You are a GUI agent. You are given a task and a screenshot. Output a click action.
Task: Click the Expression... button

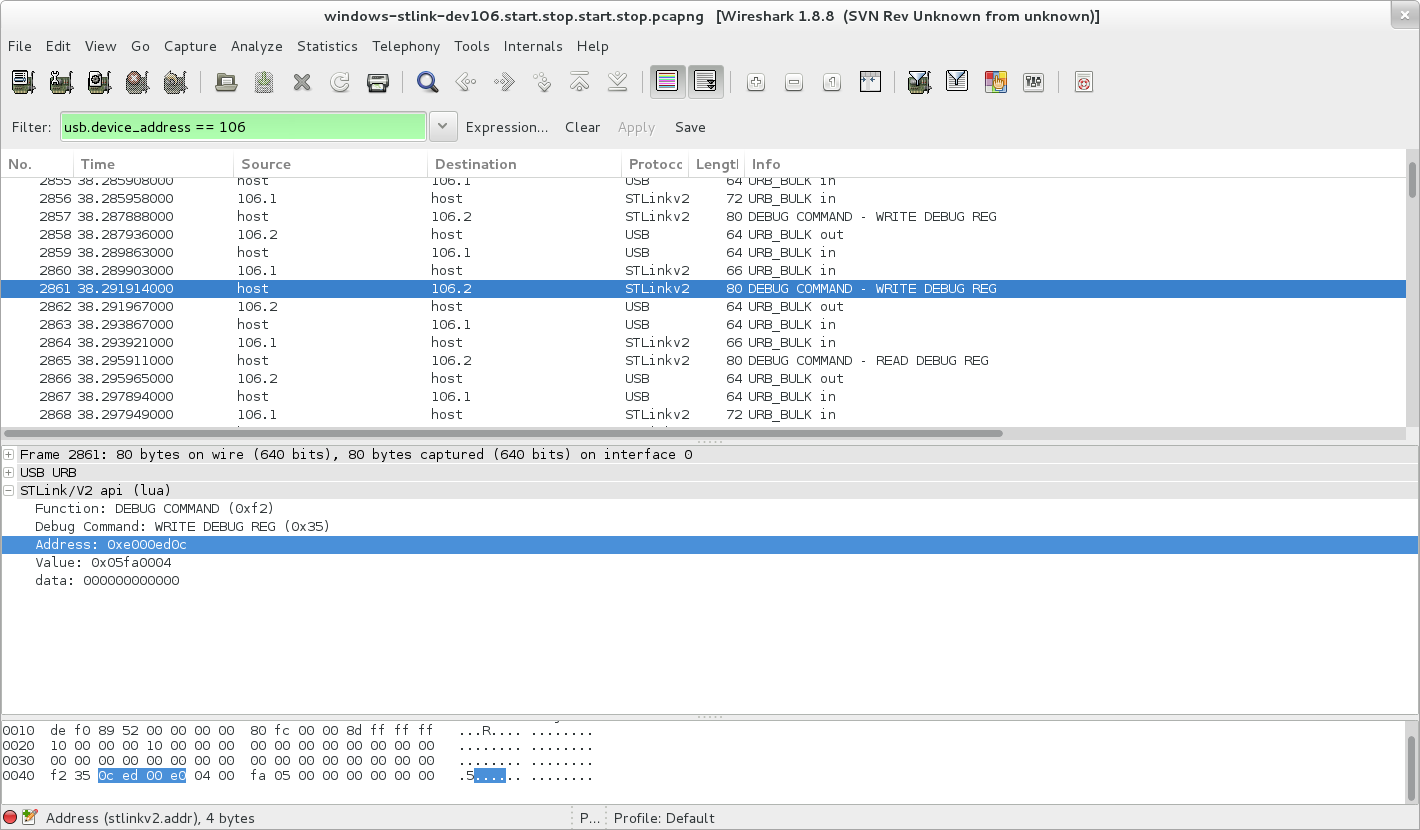point(507,127)
